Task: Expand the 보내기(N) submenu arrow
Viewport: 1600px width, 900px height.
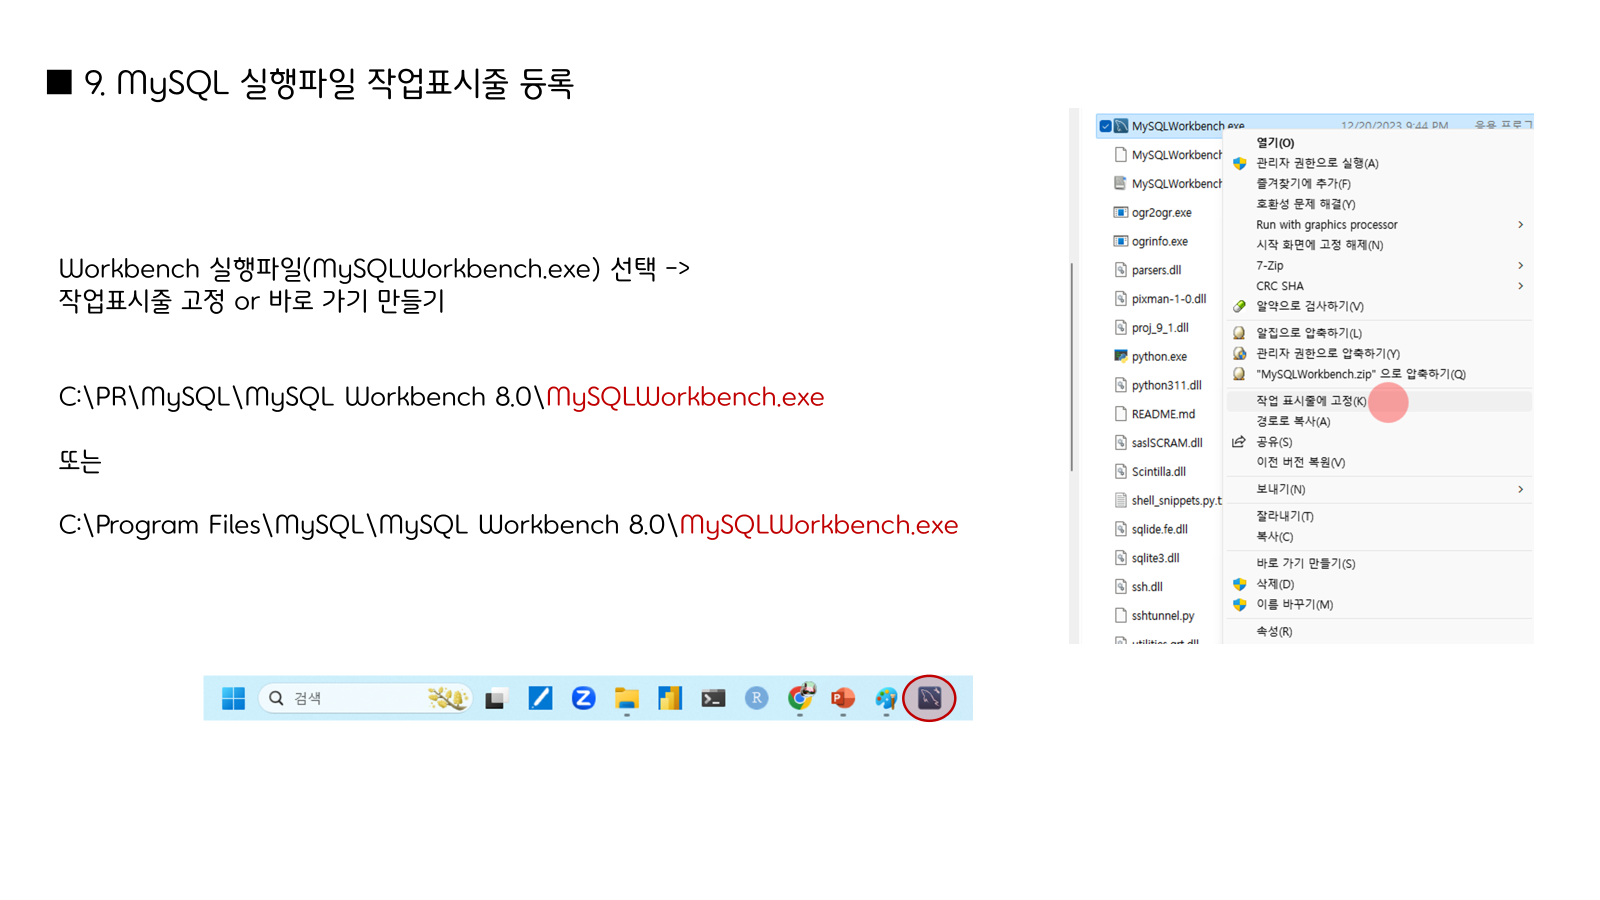Action: (x=1520, y=489)
